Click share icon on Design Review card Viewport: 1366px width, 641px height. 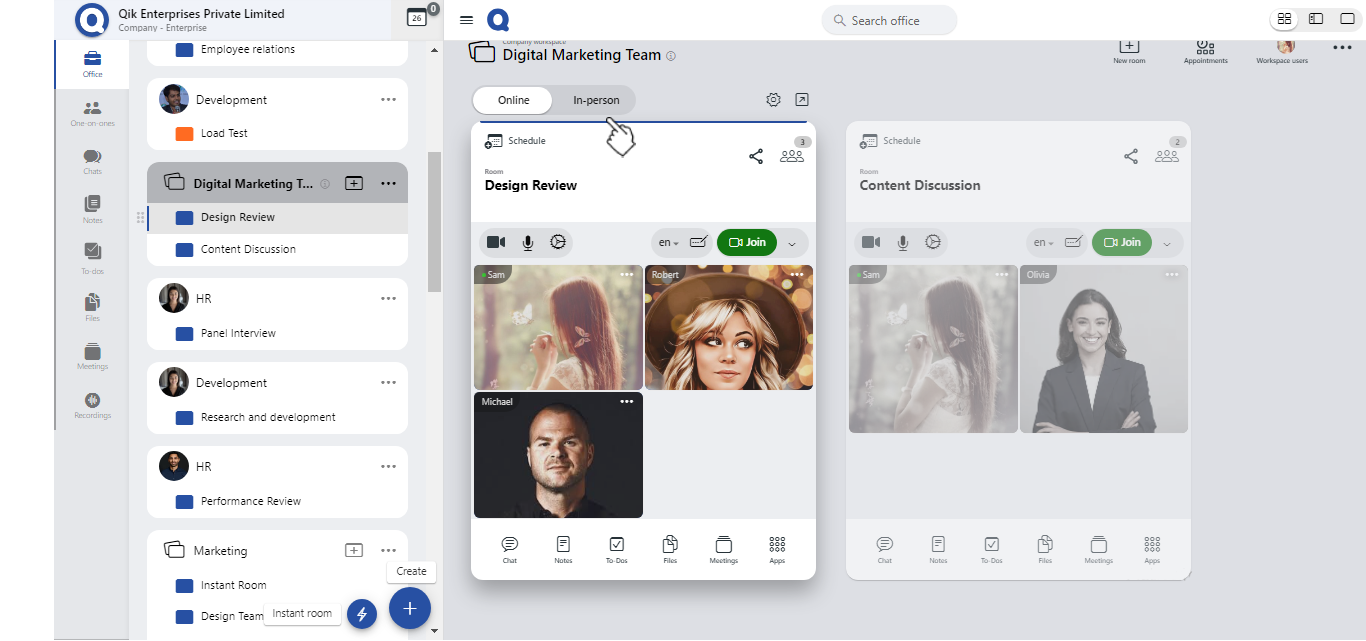click(756, 156)
